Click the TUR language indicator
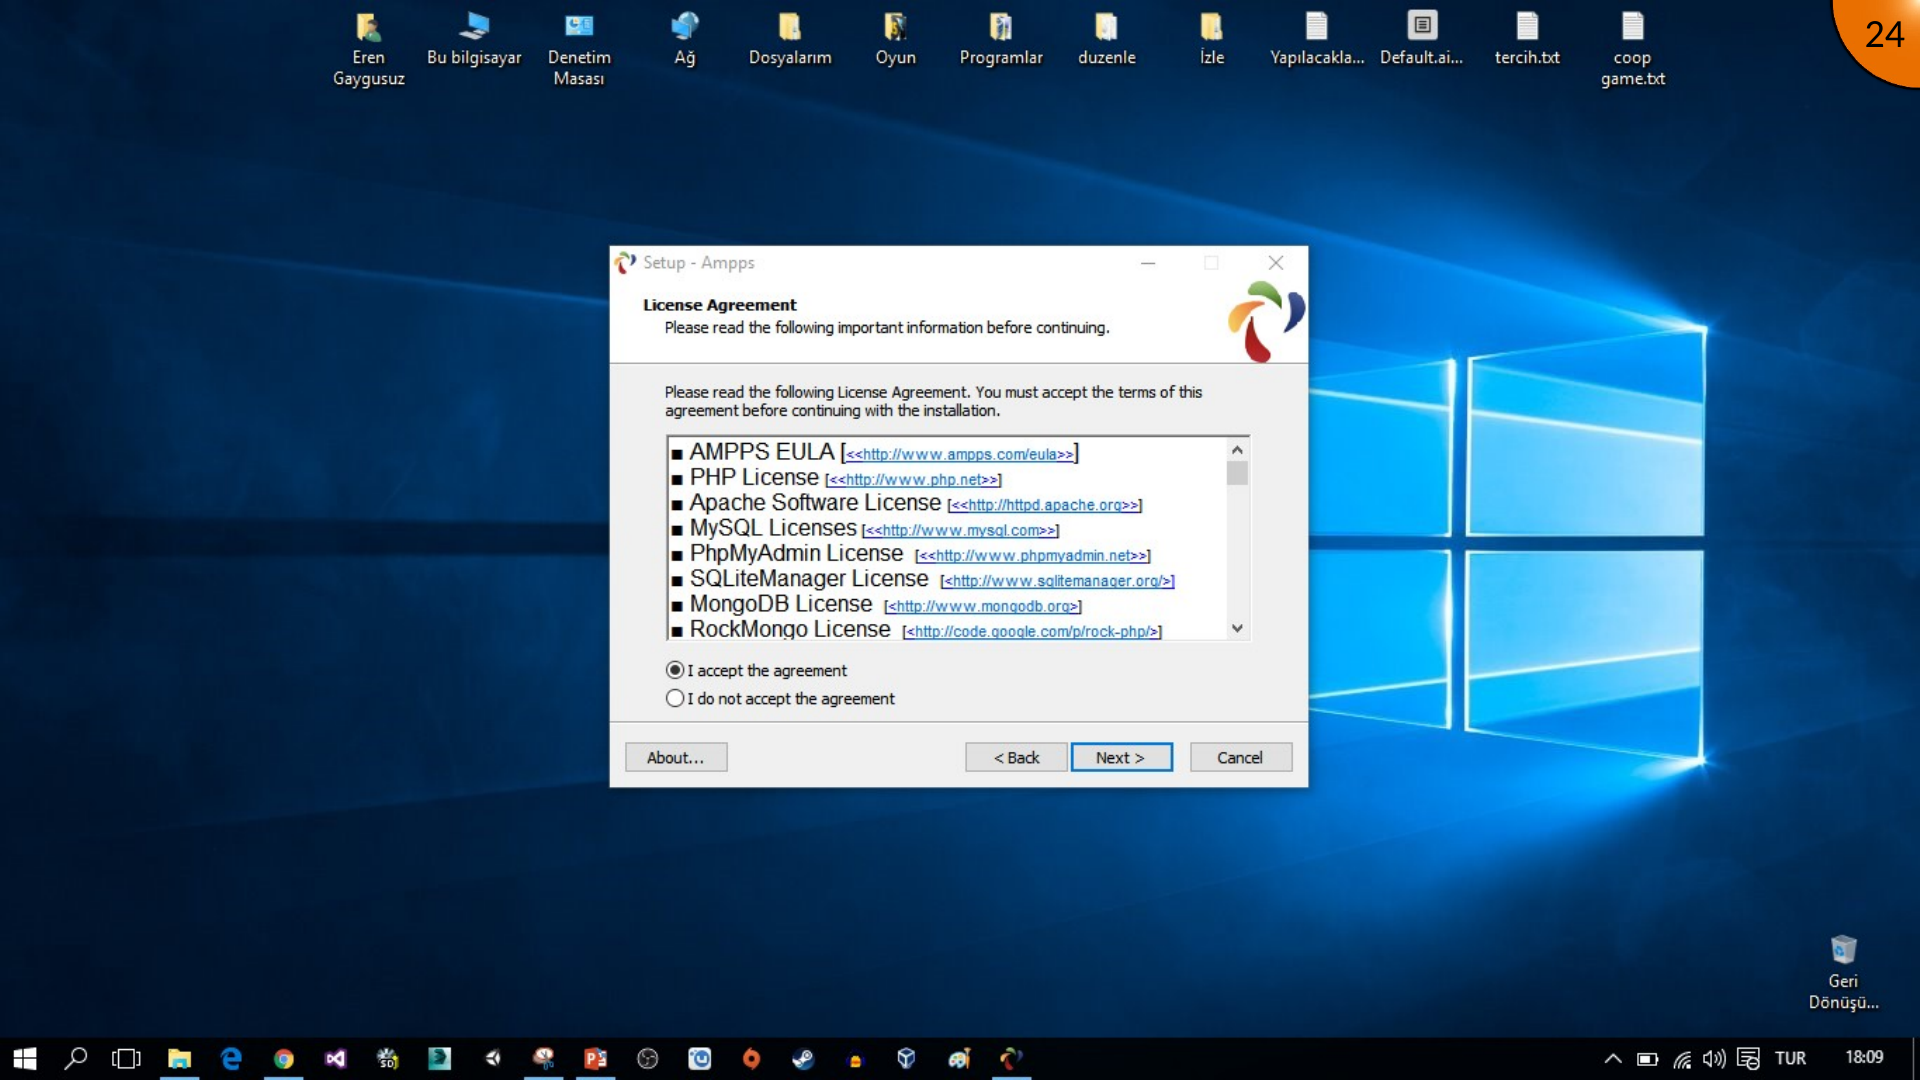 click(1790, 1058)
